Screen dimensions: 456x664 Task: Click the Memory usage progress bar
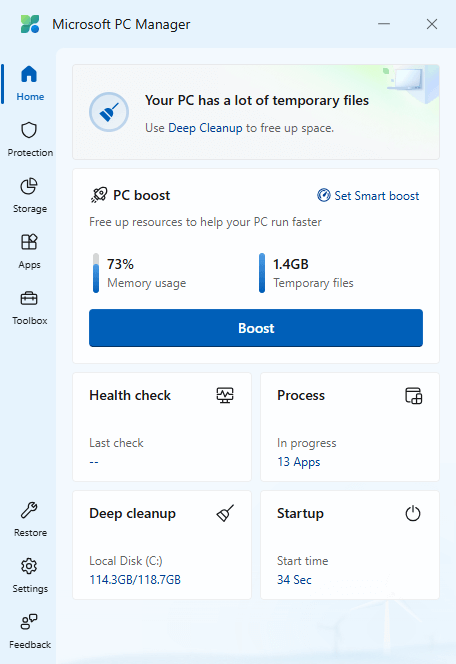pos(96,273)
